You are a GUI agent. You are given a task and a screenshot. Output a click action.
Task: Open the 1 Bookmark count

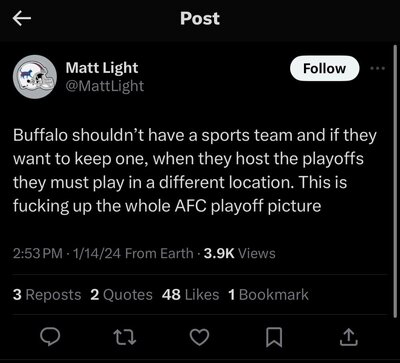[x=268, y=295]
